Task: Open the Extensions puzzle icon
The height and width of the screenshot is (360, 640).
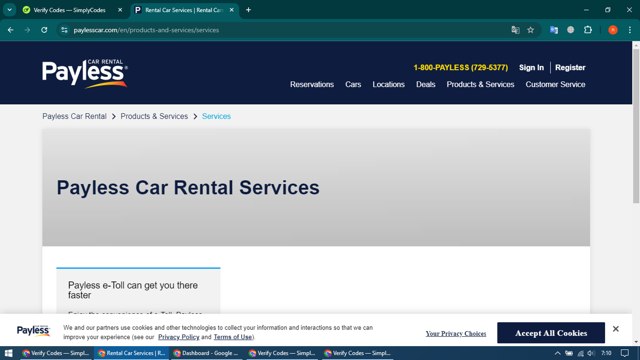Action: coord(588,30)
